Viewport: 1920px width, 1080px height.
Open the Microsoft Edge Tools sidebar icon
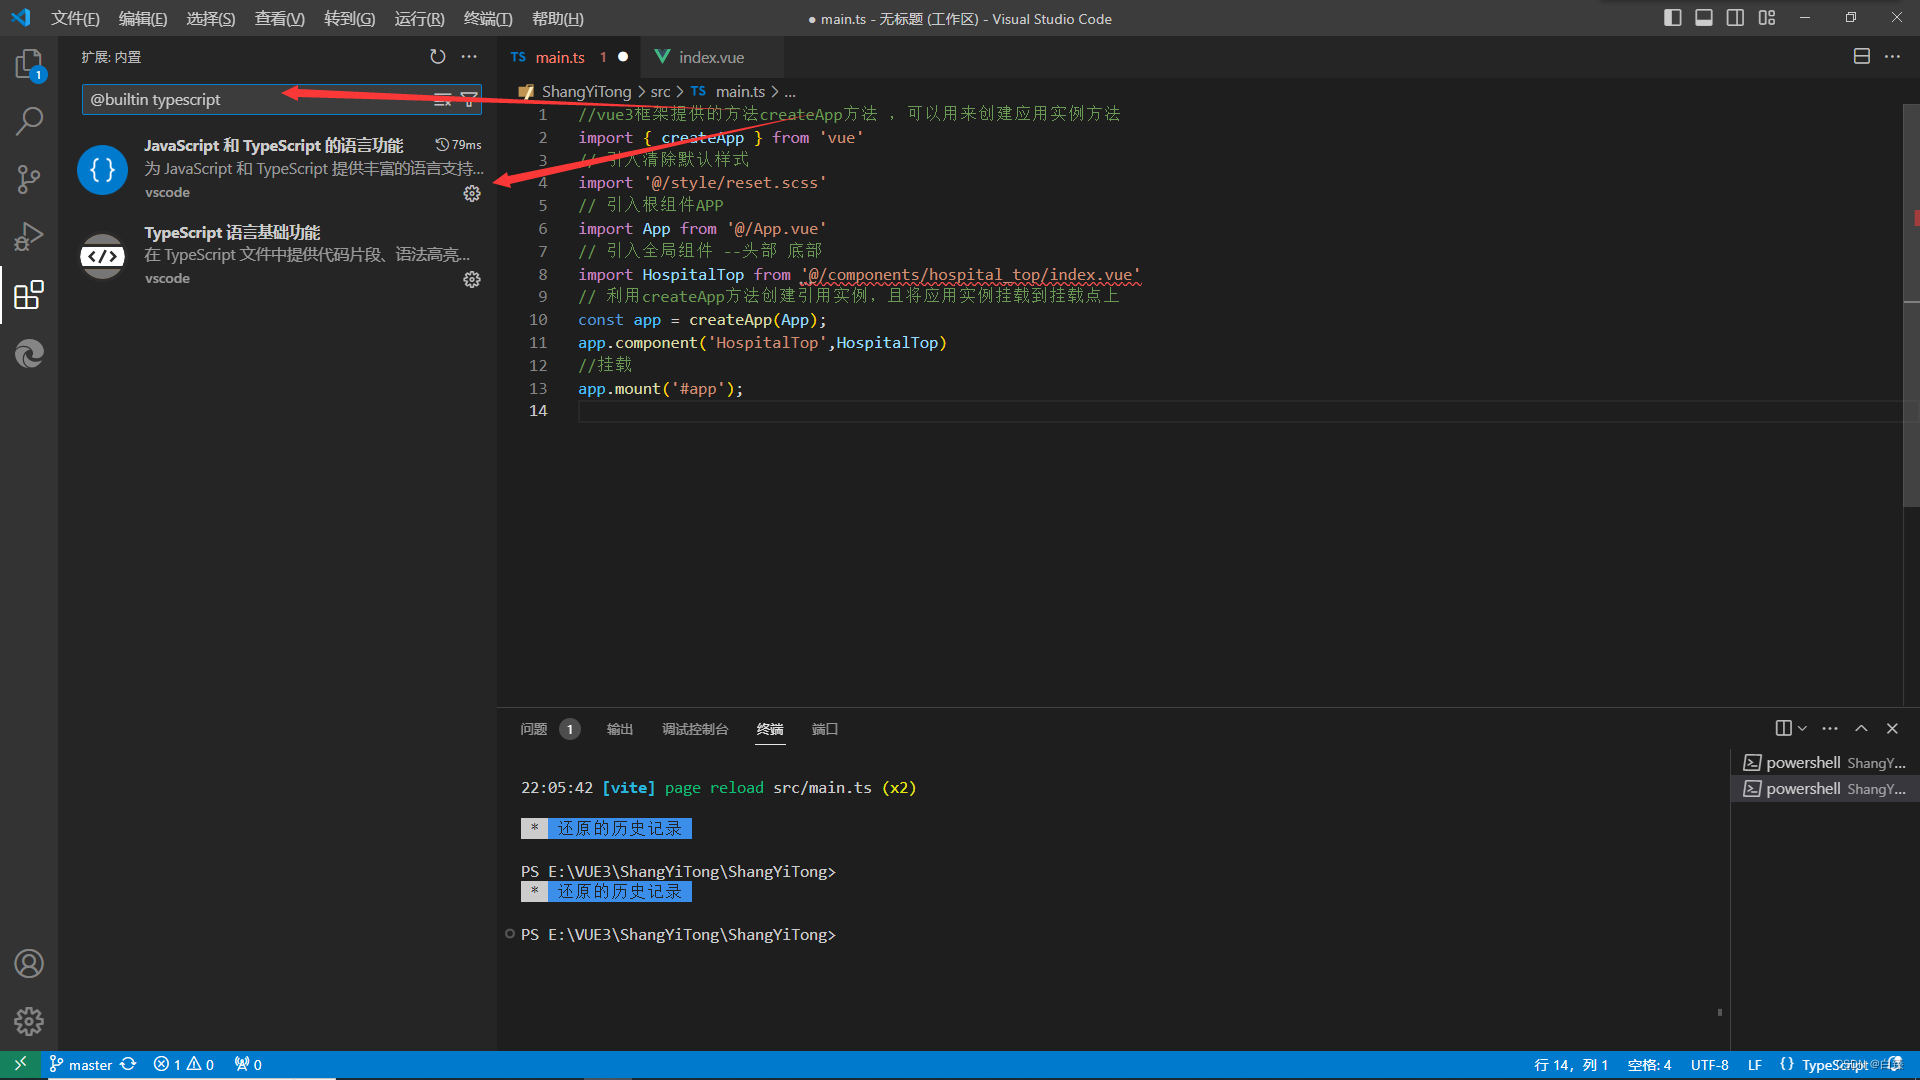click(29, 353)
